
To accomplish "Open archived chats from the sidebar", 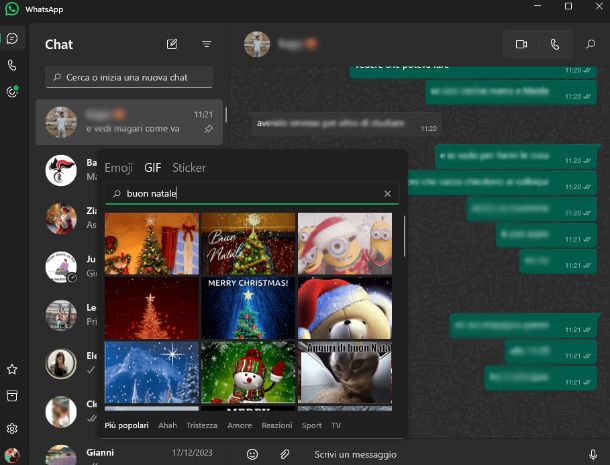I will [x=12, y=396].
